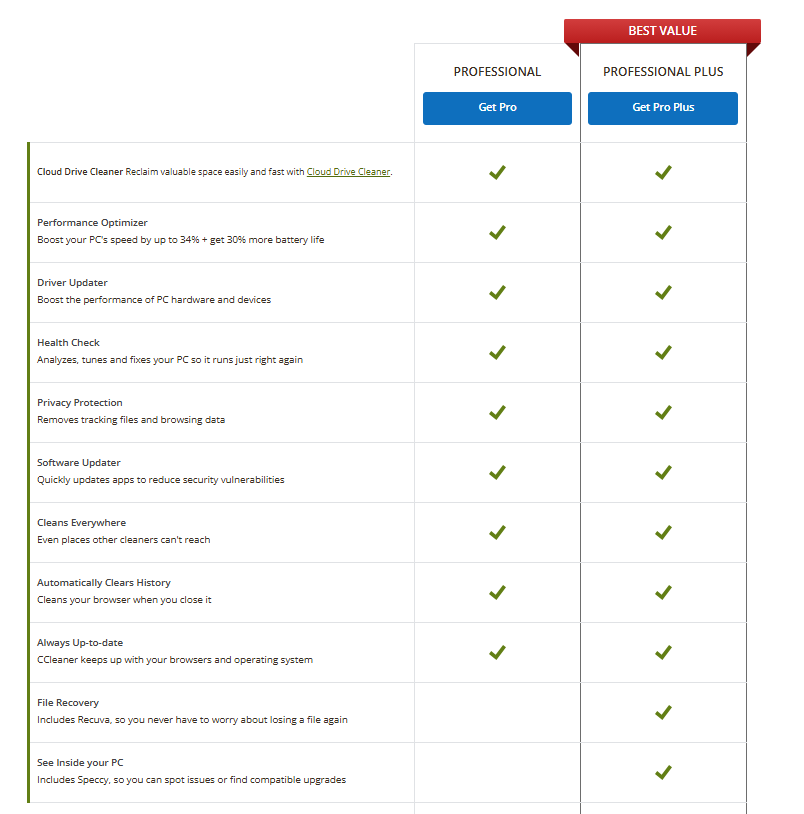Image resolution: width=804 pixels, height=814 pixels.
Task: Click Professional checkmark for Cleans Everywhere
Action: coord(497,532)
